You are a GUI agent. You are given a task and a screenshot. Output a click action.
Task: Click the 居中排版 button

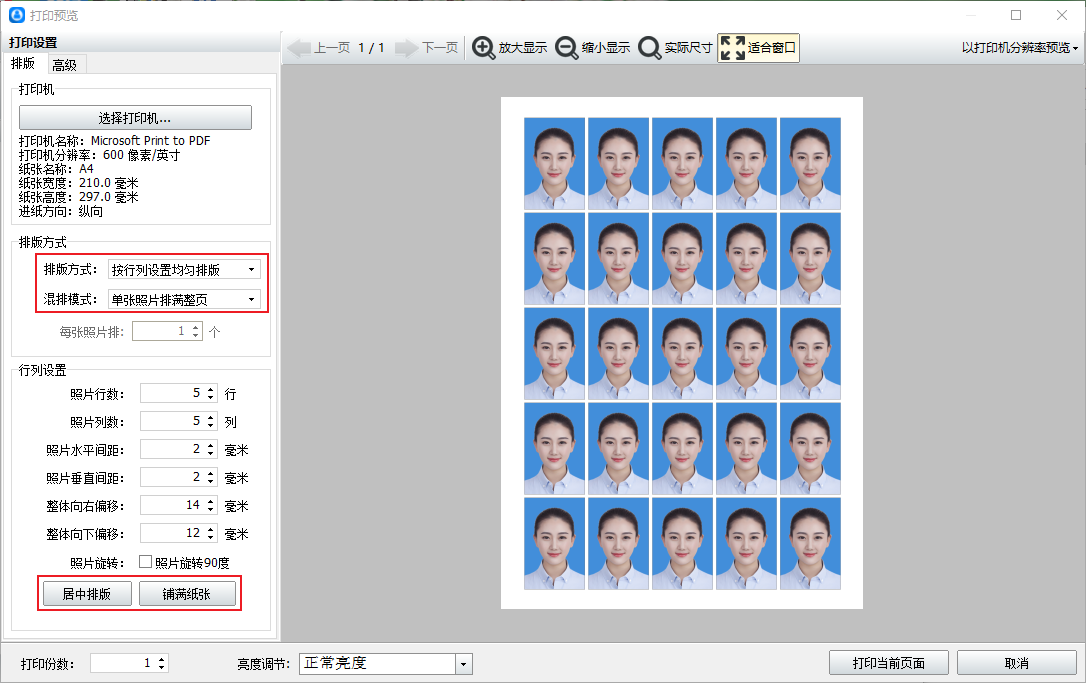(87, 594)
